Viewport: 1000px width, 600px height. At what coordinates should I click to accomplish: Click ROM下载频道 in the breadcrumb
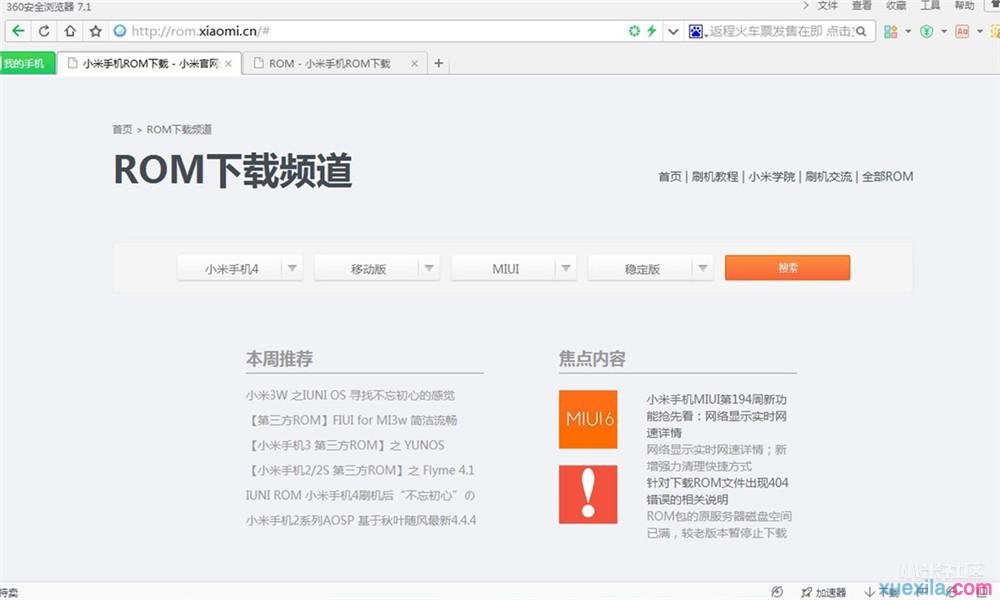coord(179,129)
